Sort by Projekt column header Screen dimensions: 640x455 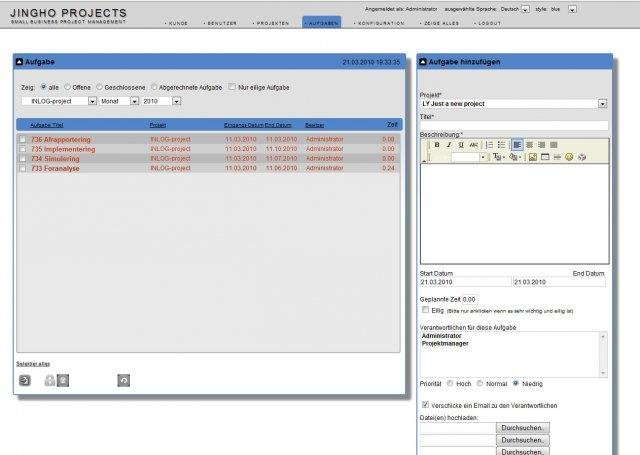pyautogui.click(x=158, y=125)
